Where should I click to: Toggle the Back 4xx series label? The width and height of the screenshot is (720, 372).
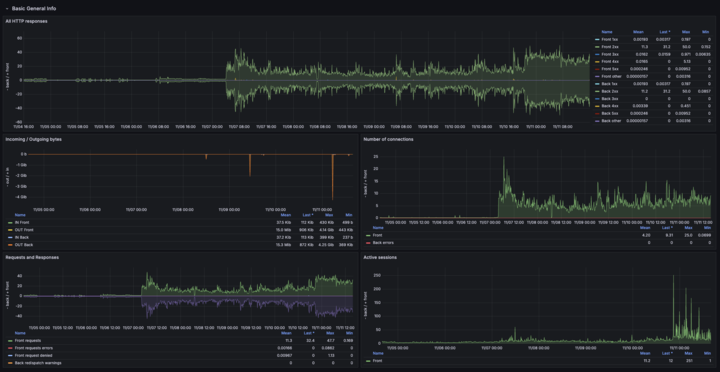pyautogui.click(x=610, y=106)
